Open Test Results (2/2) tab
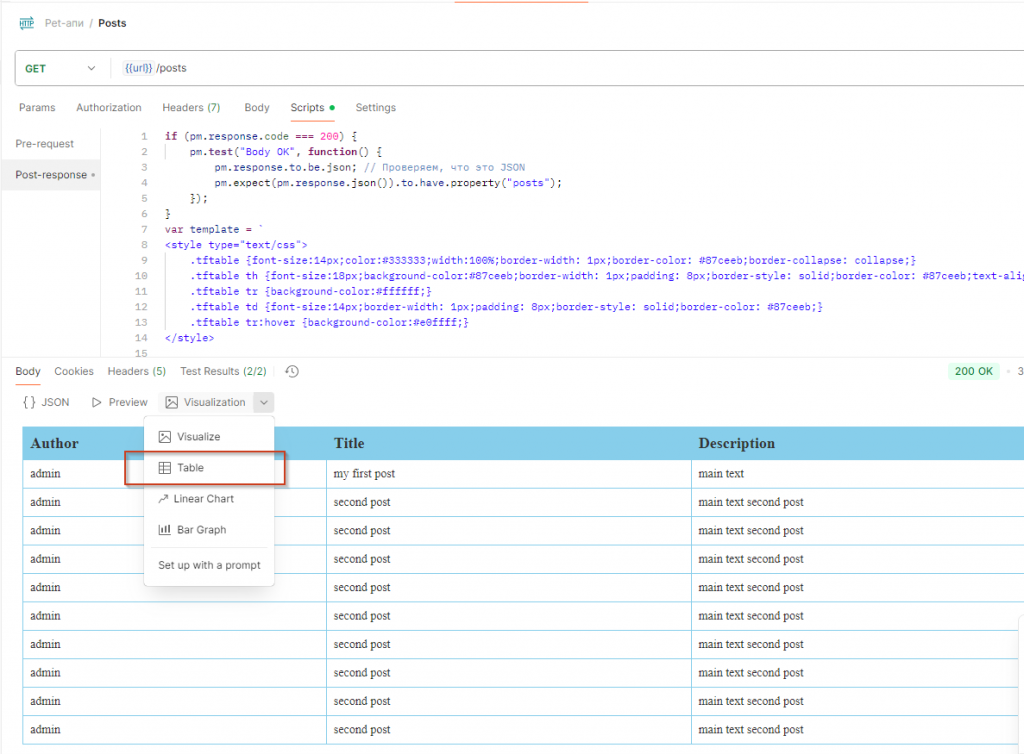 click(223, 372)
